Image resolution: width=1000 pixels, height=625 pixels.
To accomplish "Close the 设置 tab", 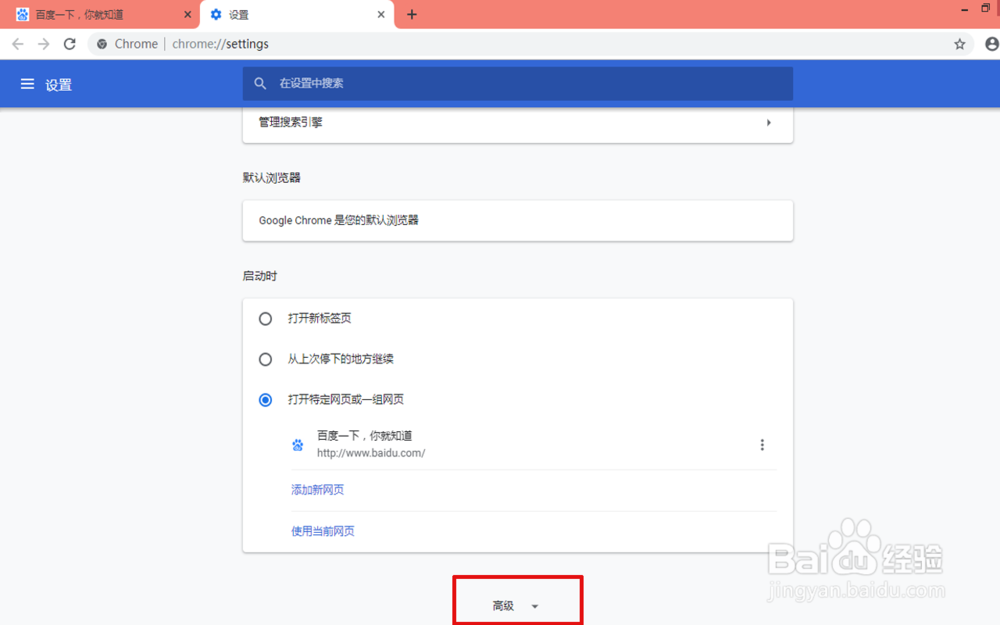I will [381, 15].
